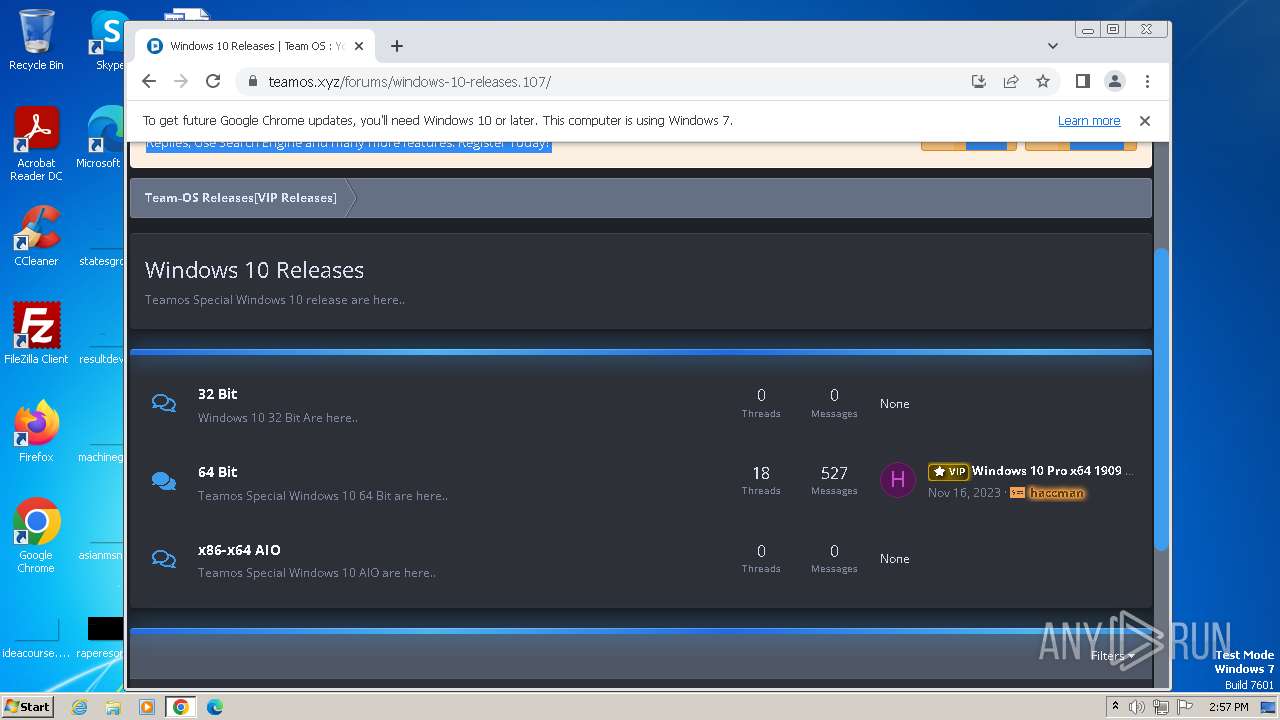Open the Chrome three-dot menu
The width and height of the screenshot is (1280, 720).
pyautogui.click(x=1147, y=81)
